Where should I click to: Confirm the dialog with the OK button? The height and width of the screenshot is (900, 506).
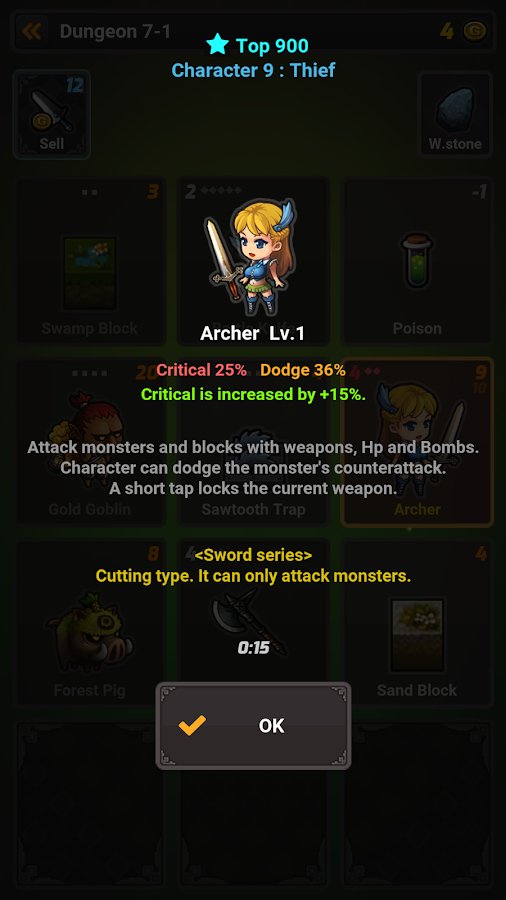[x=253, y=726]
